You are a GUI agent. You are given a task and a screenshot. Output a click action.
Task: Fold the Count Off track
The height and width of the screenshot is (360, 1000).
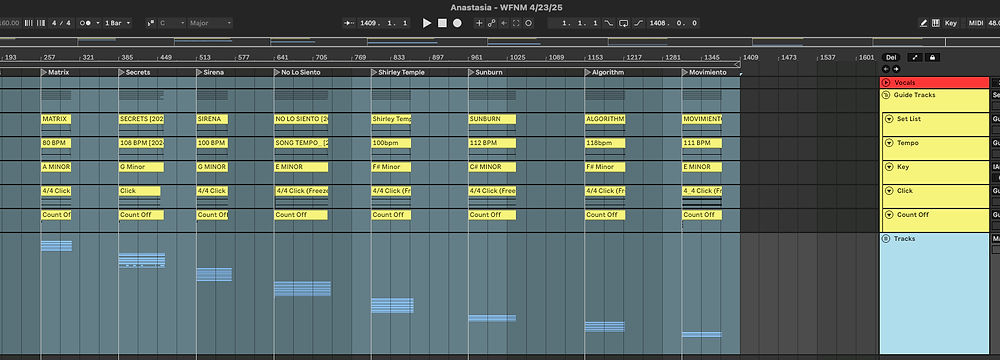[889, 215]
